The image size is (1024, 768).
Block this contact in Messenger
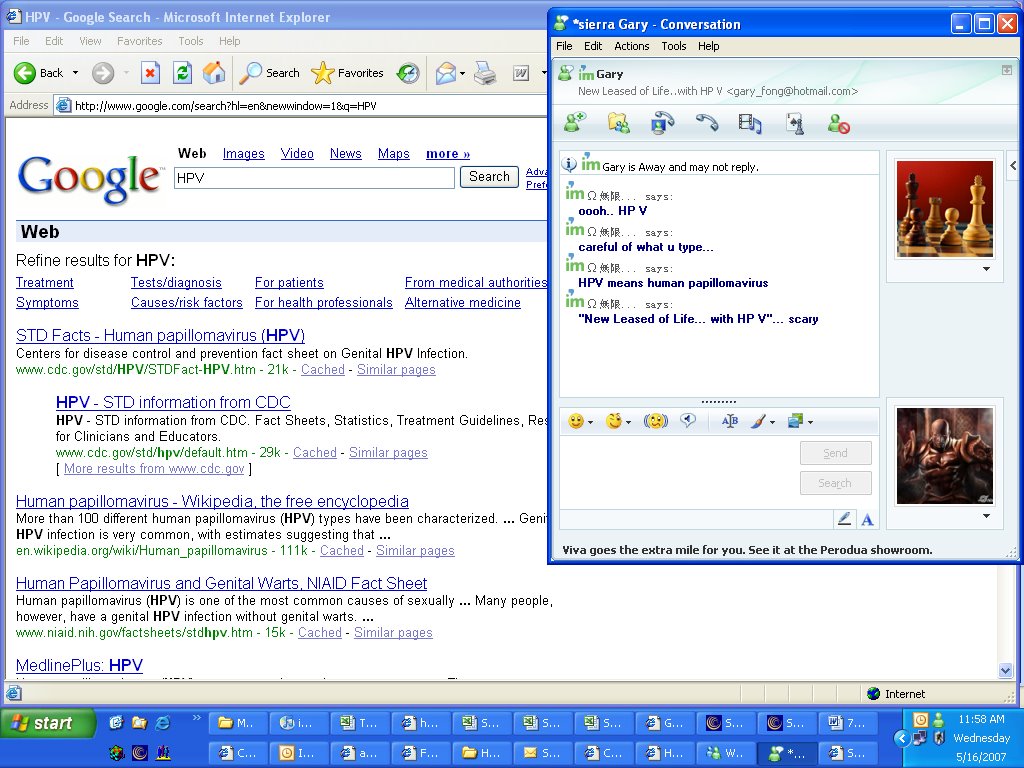pos(839,123)
